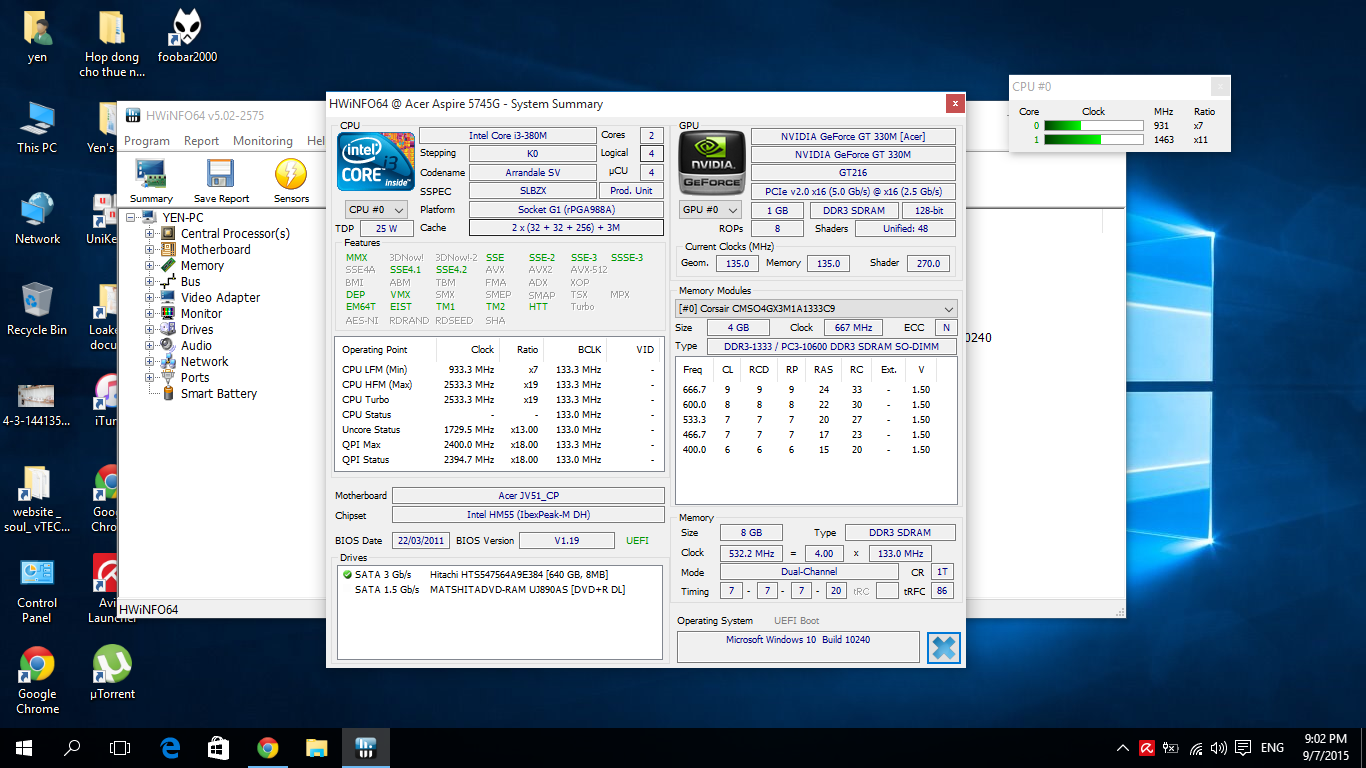Select Smart Battery in the tree
This screenshot has height=768, width=1366.
pyautogui.click(x=218, y=394)
